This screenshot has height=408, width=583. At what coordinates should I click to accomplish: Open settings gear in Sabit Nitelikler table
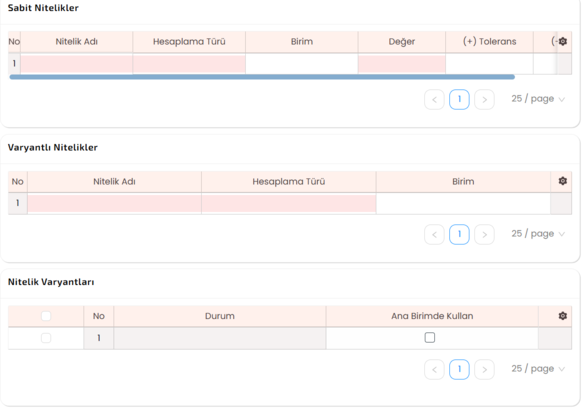click(x=563, y=41)
